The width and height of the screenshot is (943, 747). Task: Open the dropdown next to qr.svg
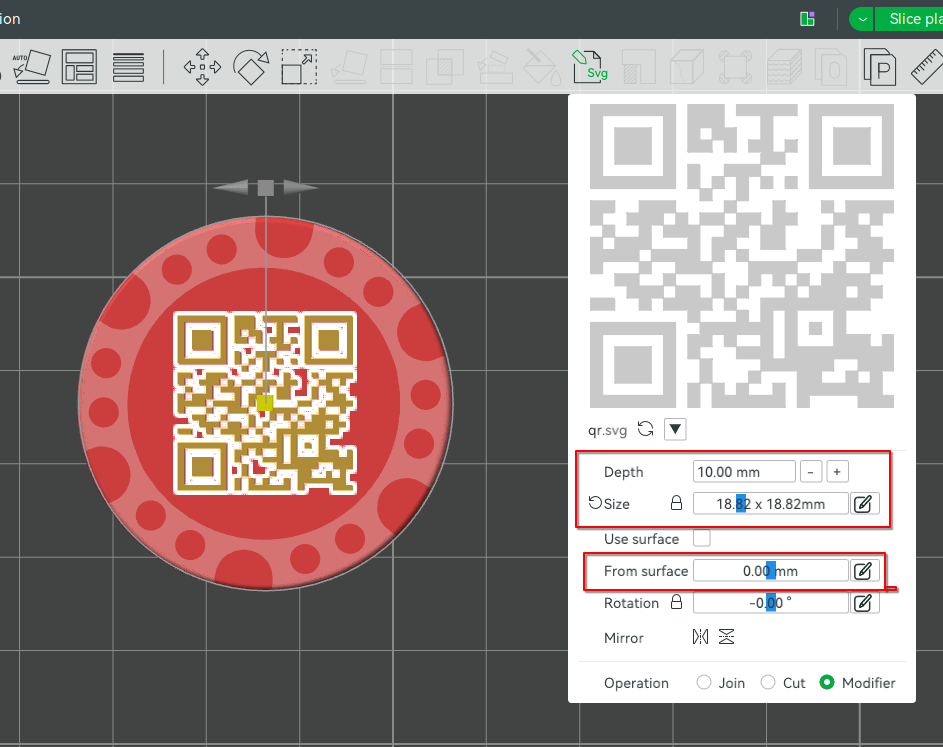676,429
